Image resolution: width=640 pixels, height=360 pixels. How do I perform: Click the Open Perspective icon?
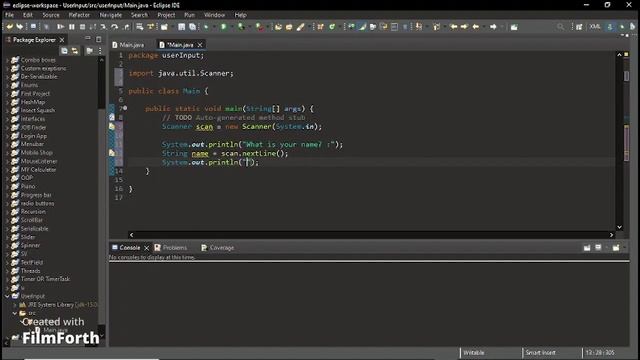click(579, 27)
